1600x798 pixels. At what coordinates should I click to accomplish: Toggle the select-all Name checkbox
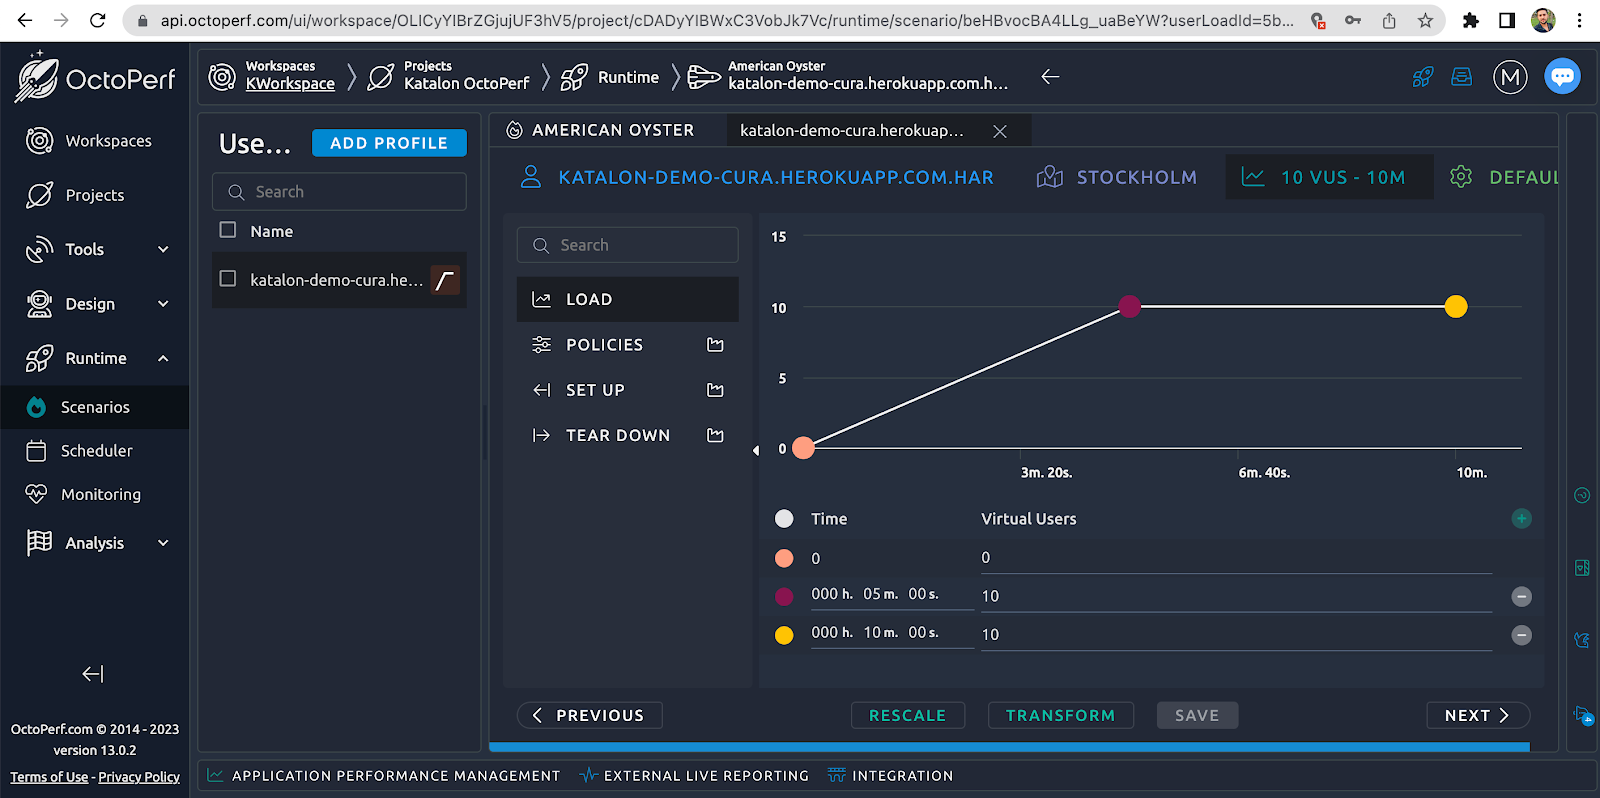[x=228, y=230]
